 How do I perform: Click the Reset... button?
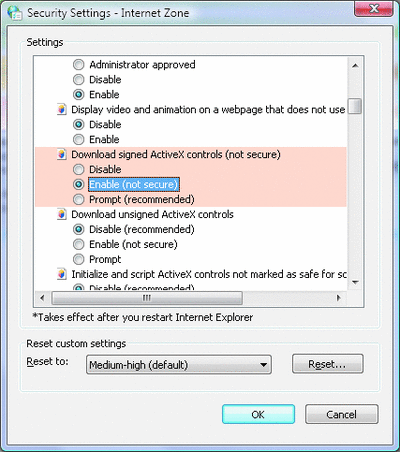coord(328,364)
